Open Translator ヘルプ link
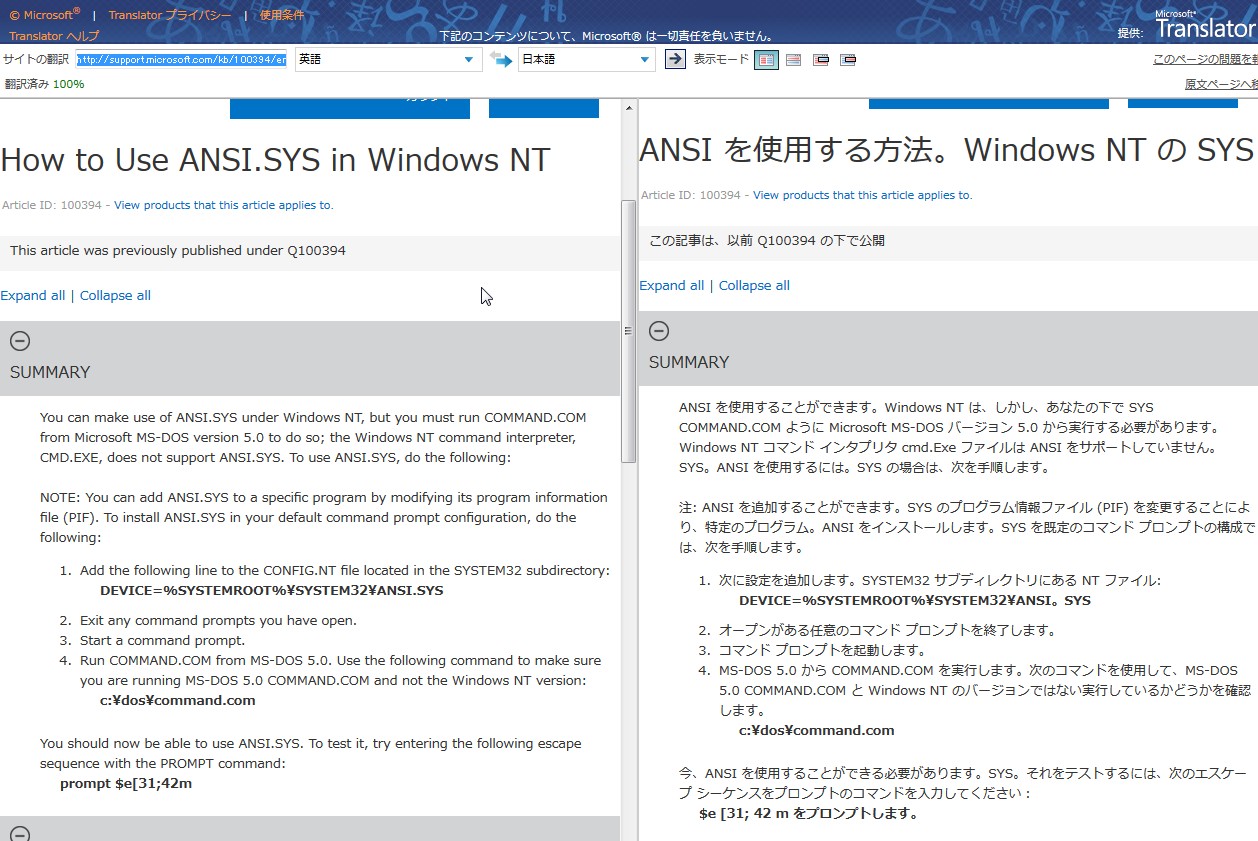Image resolution: width=1258 pixels, height=841 pixels. pos(54,36)
